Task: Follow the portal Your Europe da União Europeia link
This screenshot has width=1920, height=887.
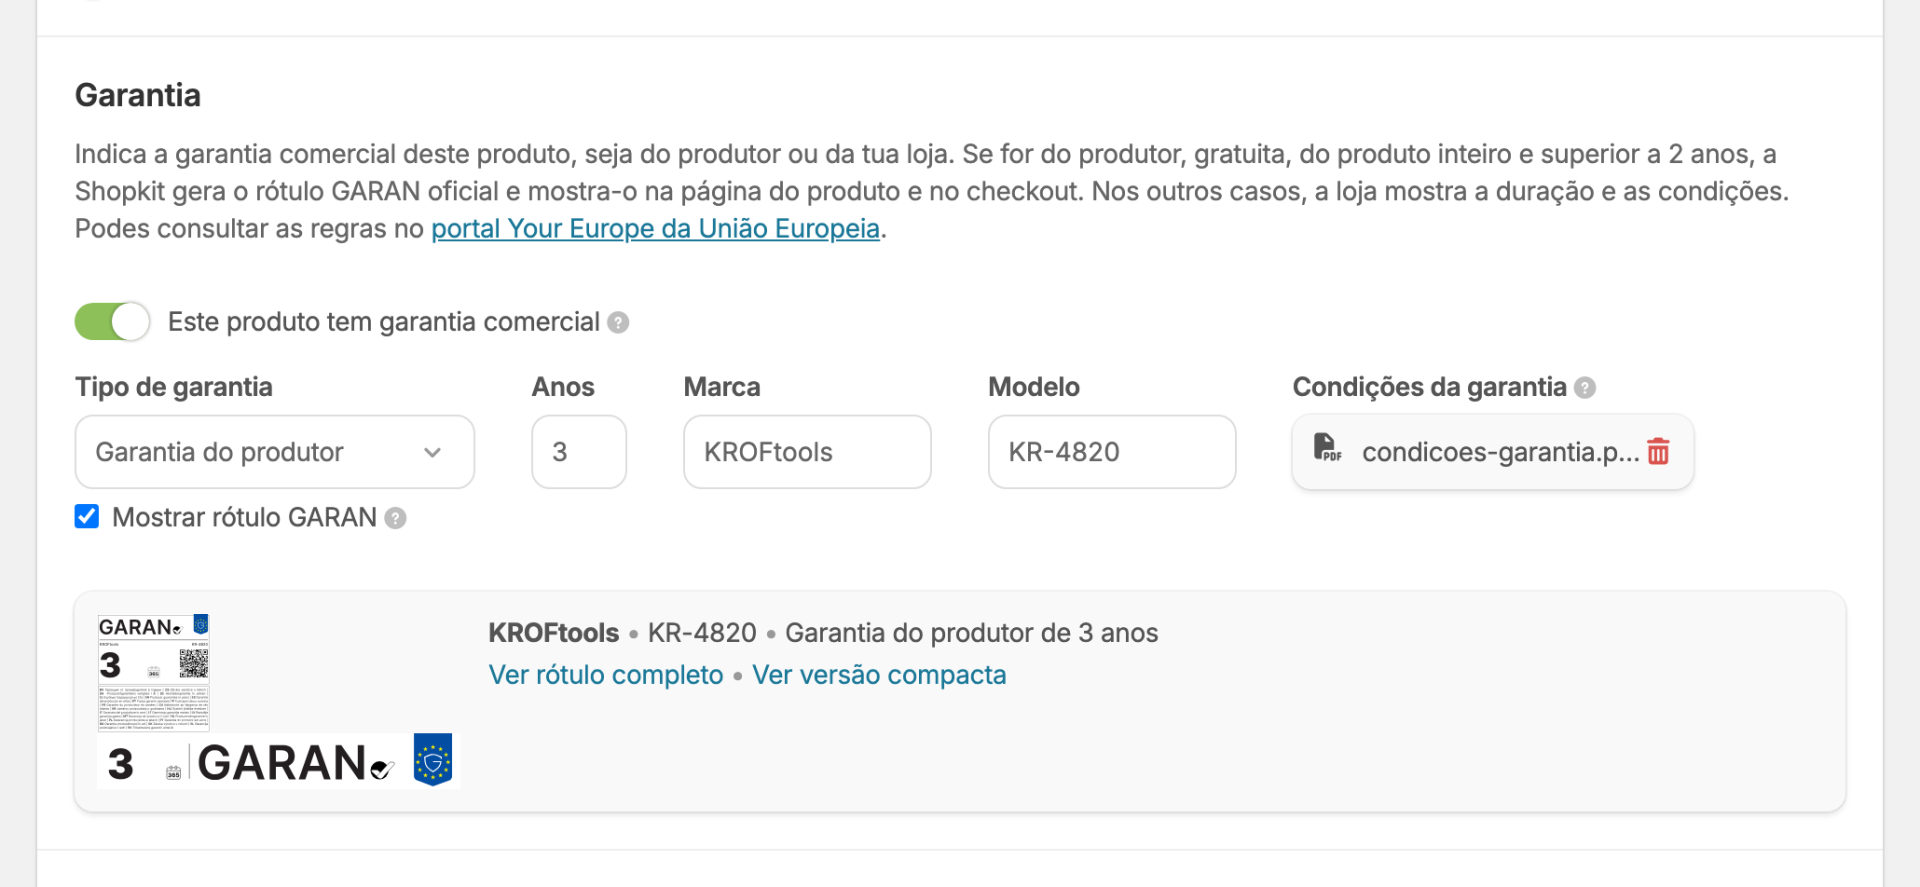Action: 655,229
